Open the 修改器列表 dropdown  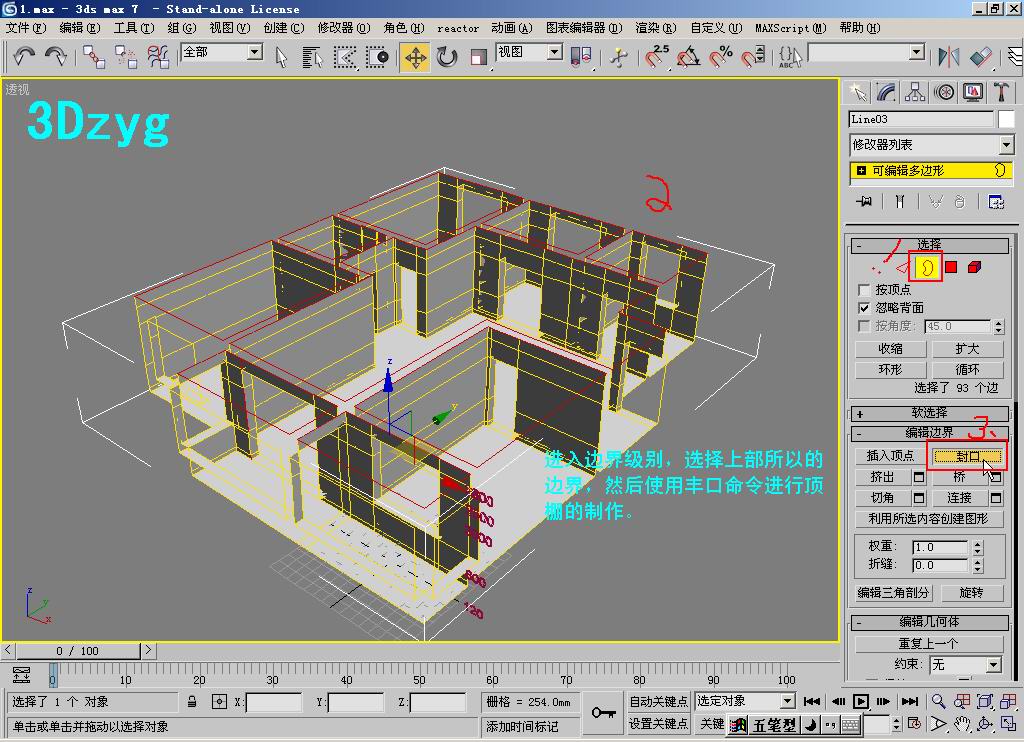tap(1005, 145)
